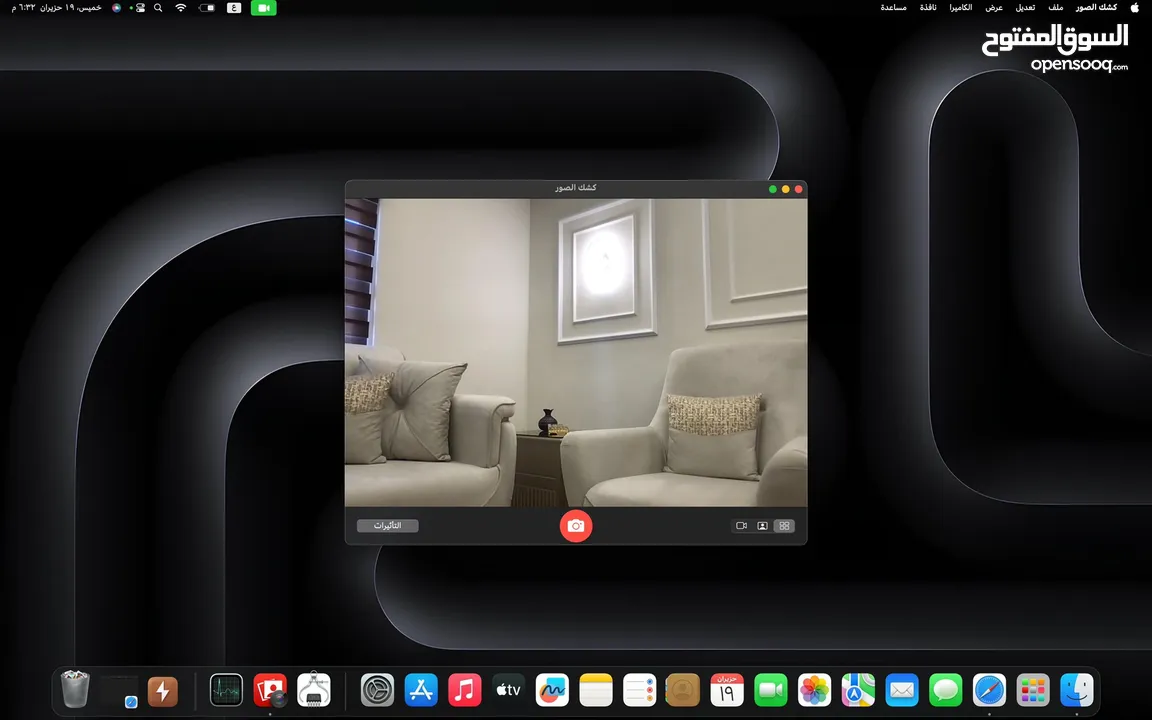Open the App Store from the Dock

click(421, 690)
